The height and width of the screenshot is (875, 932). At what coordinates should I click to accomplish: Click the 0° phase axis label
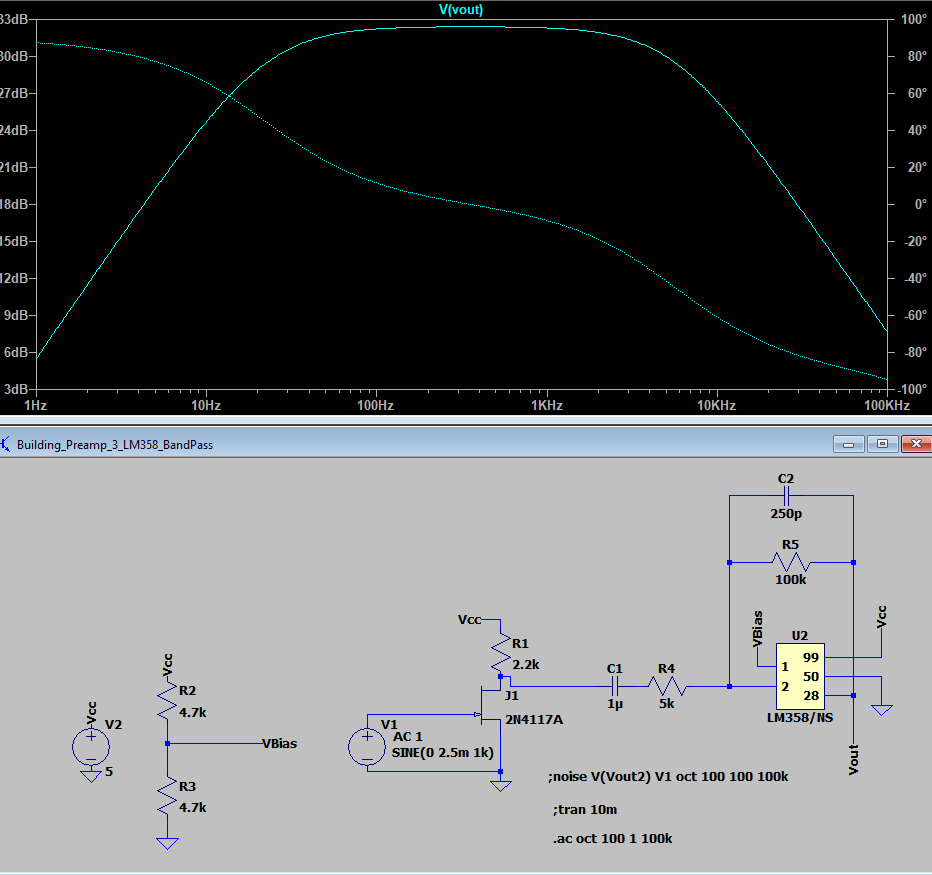(x=921, y=204)
